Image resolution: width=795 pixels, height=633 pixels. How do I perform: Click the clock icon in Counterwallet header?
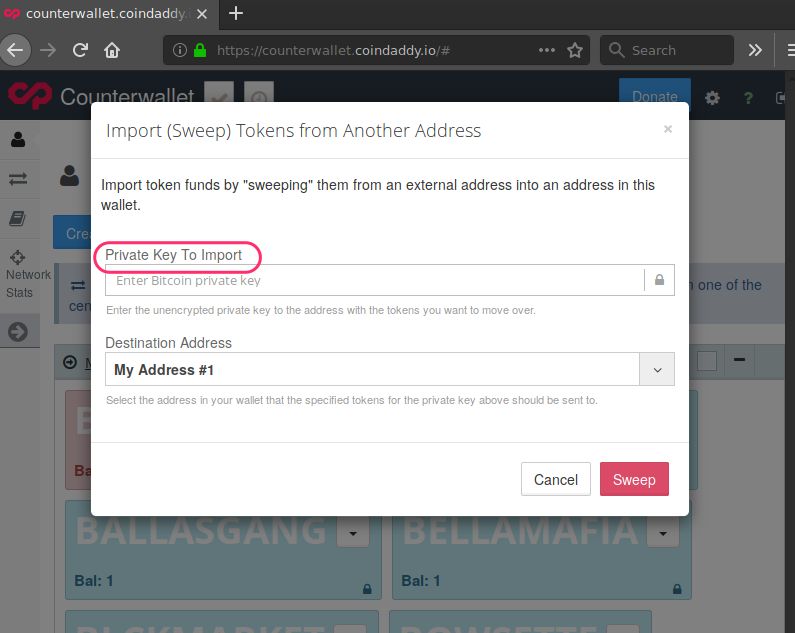(259, 92)
